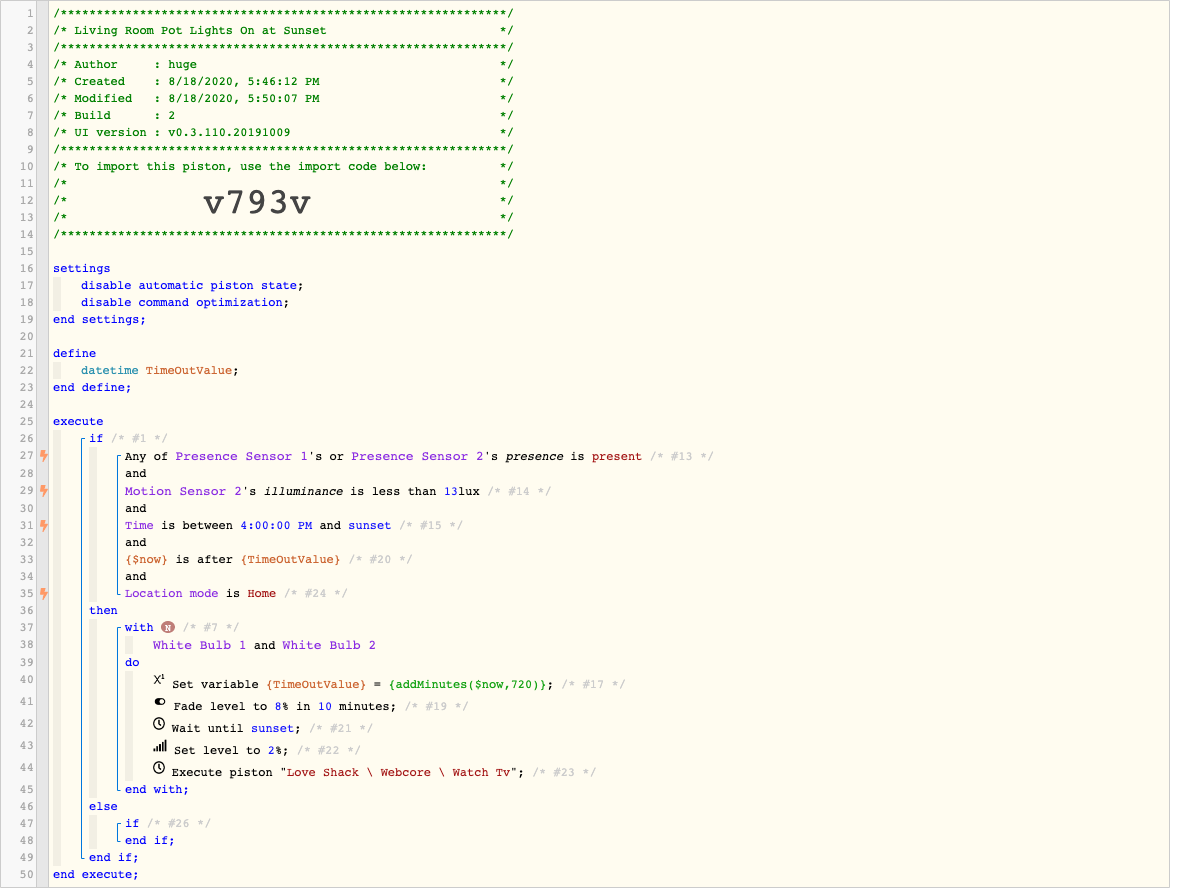Viewport: 1178px width, 889px height.
Task: Click the 'then' keyword
Action: point(103,610)
